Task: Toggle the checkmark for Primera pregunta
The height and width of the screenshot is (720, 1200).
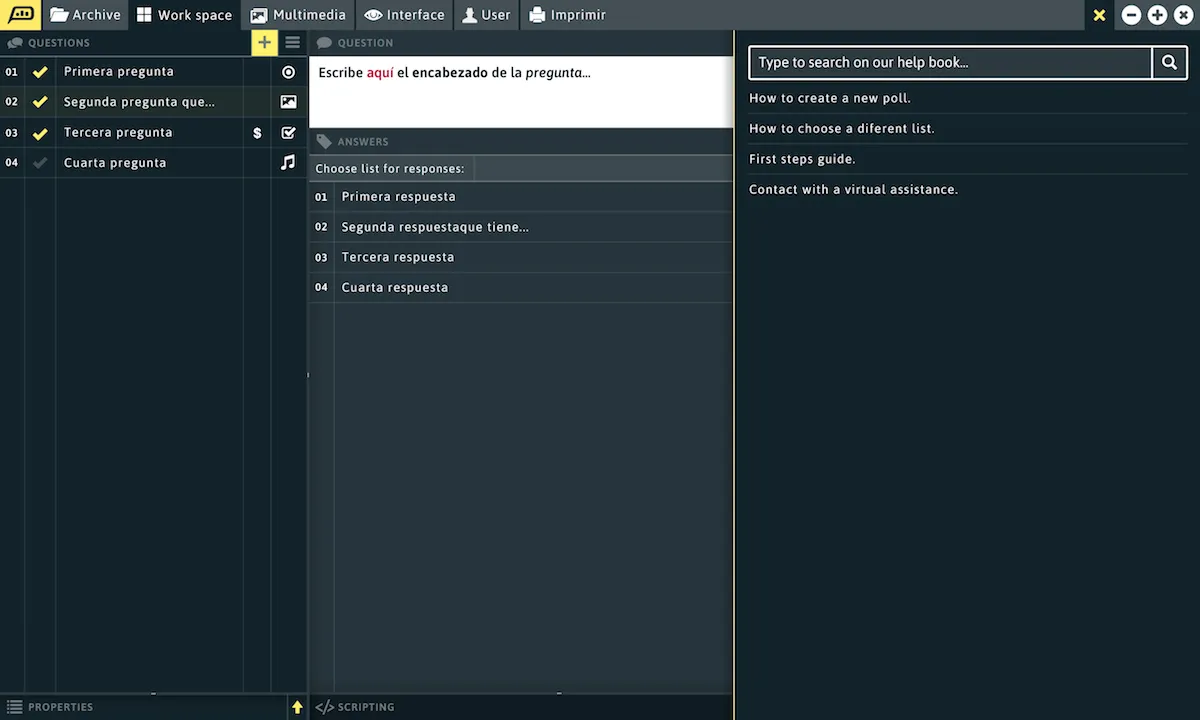Action: (x=40, y=72)
